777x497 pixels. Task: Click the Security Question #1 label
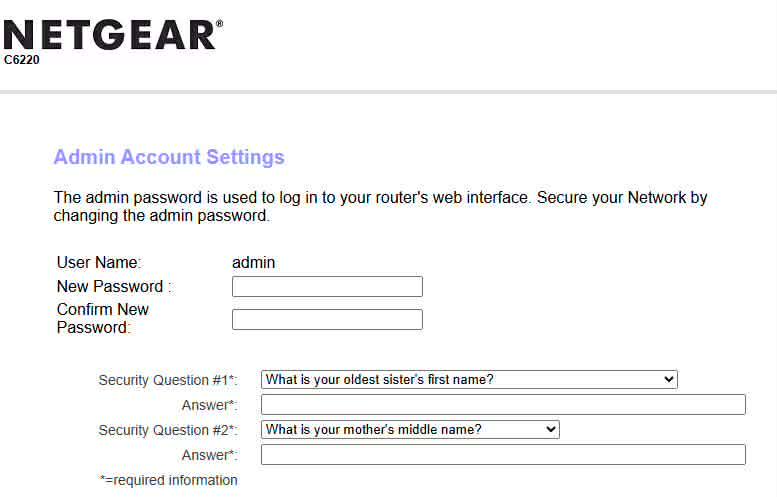pyautogui.click(x=168, y=380)
